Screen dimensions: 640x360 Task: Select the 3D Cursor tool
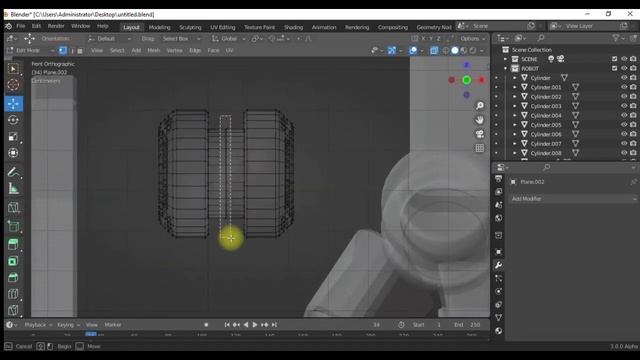(13, 85)
